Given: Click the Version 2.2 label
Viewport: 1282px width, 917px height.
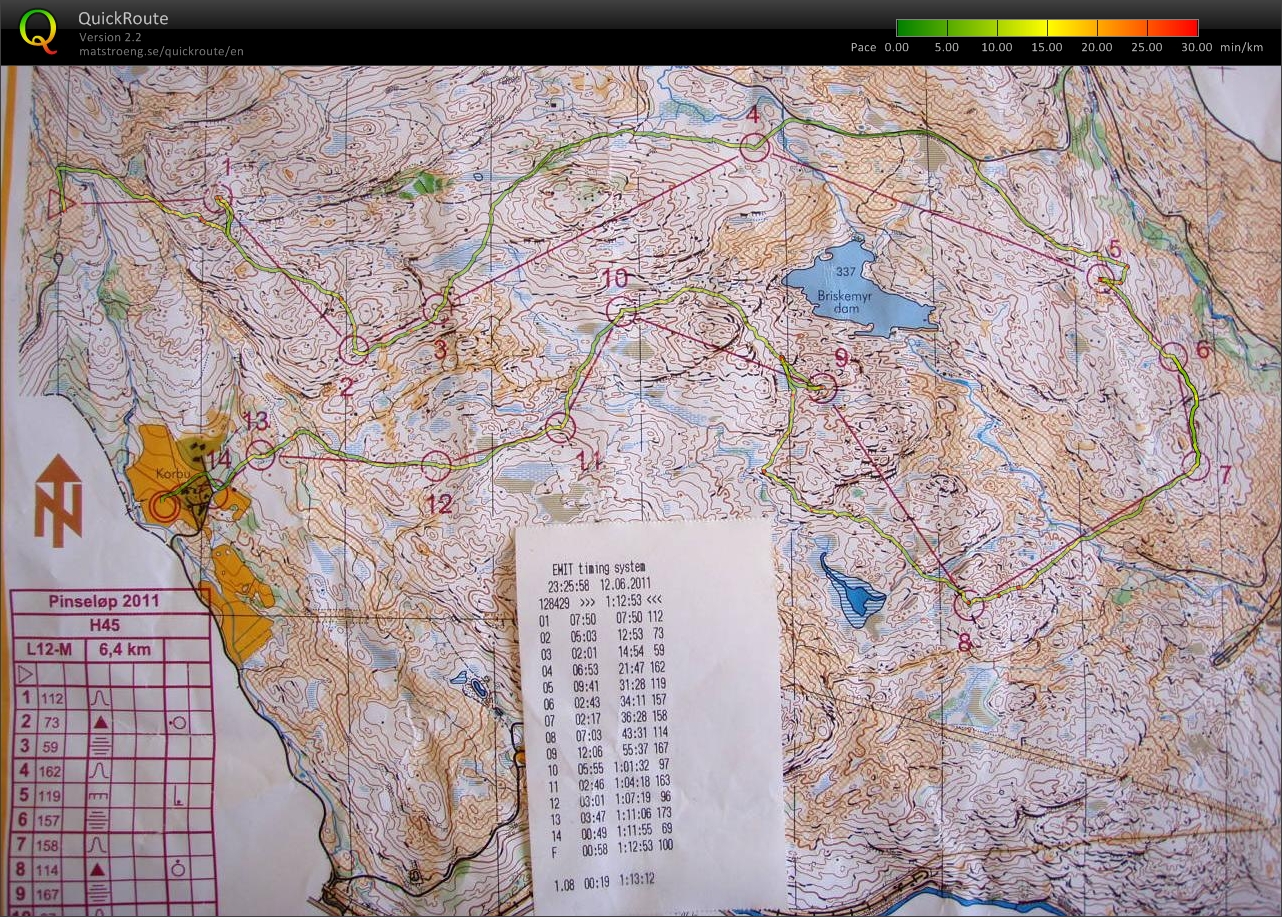Looking at the screenshot, I should coord(110,38).
